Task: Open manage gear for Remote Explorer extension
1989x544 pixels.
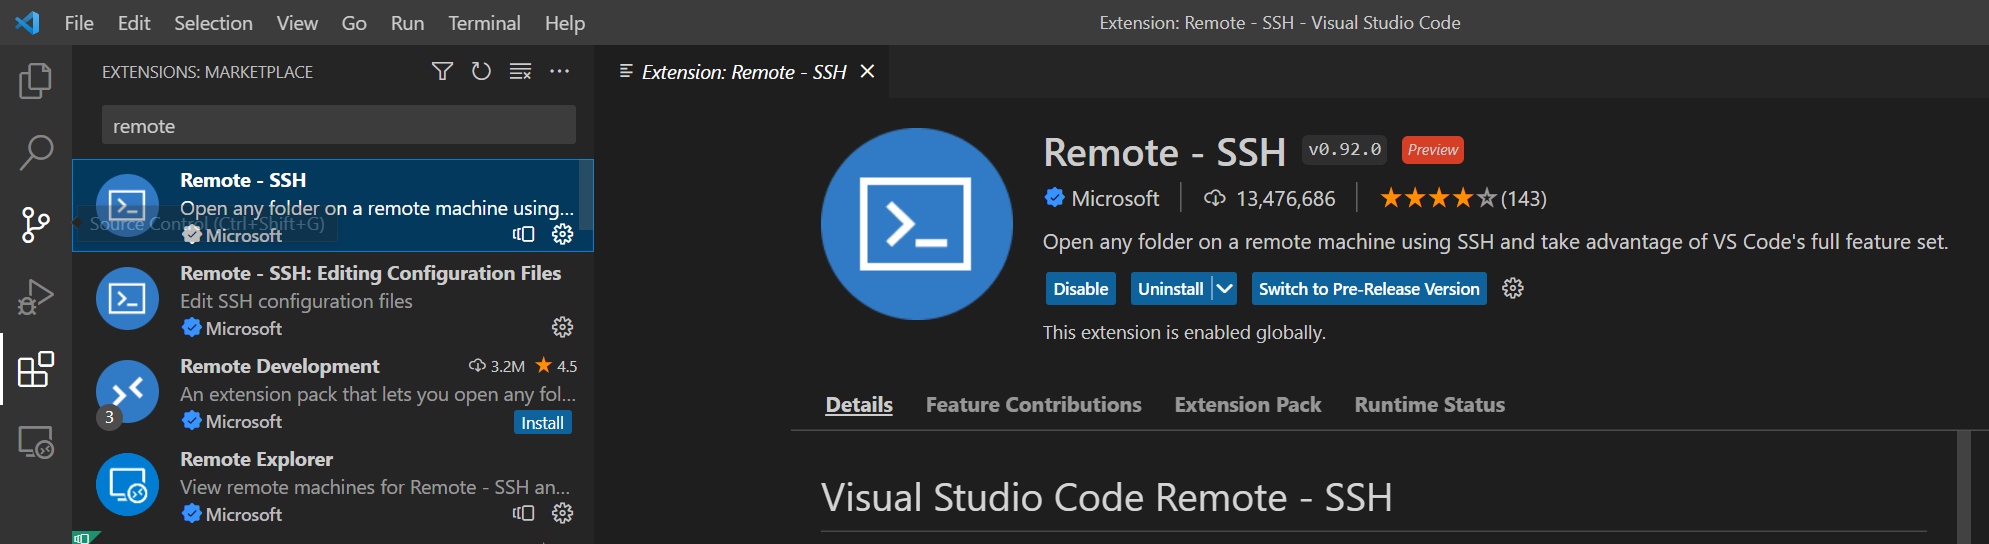Action: (x=563, y=513)
